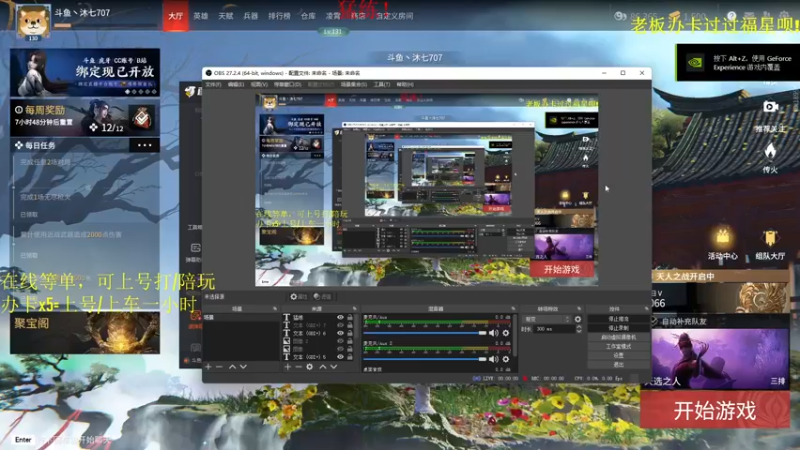800x450 pixels.
Task: Open the game camera icon at right edge
Action: [770, 107]
